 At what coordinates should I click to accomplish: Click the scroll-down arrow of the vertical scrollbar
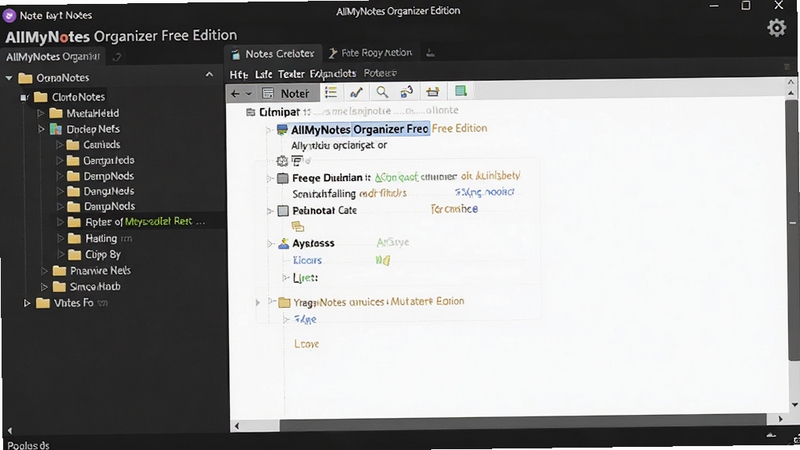click(794, 405)
